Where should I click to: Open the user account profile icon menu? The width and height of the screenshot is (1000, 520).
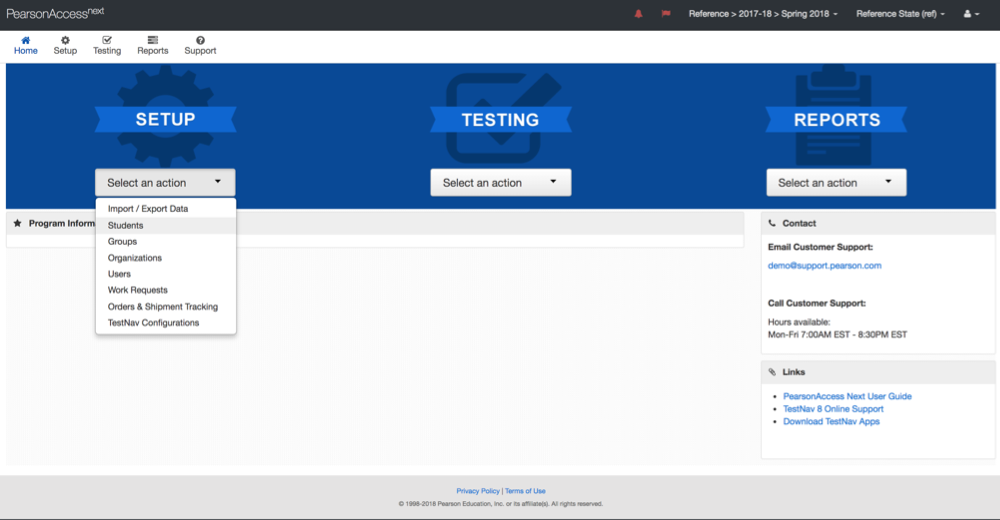pos(970,14)
